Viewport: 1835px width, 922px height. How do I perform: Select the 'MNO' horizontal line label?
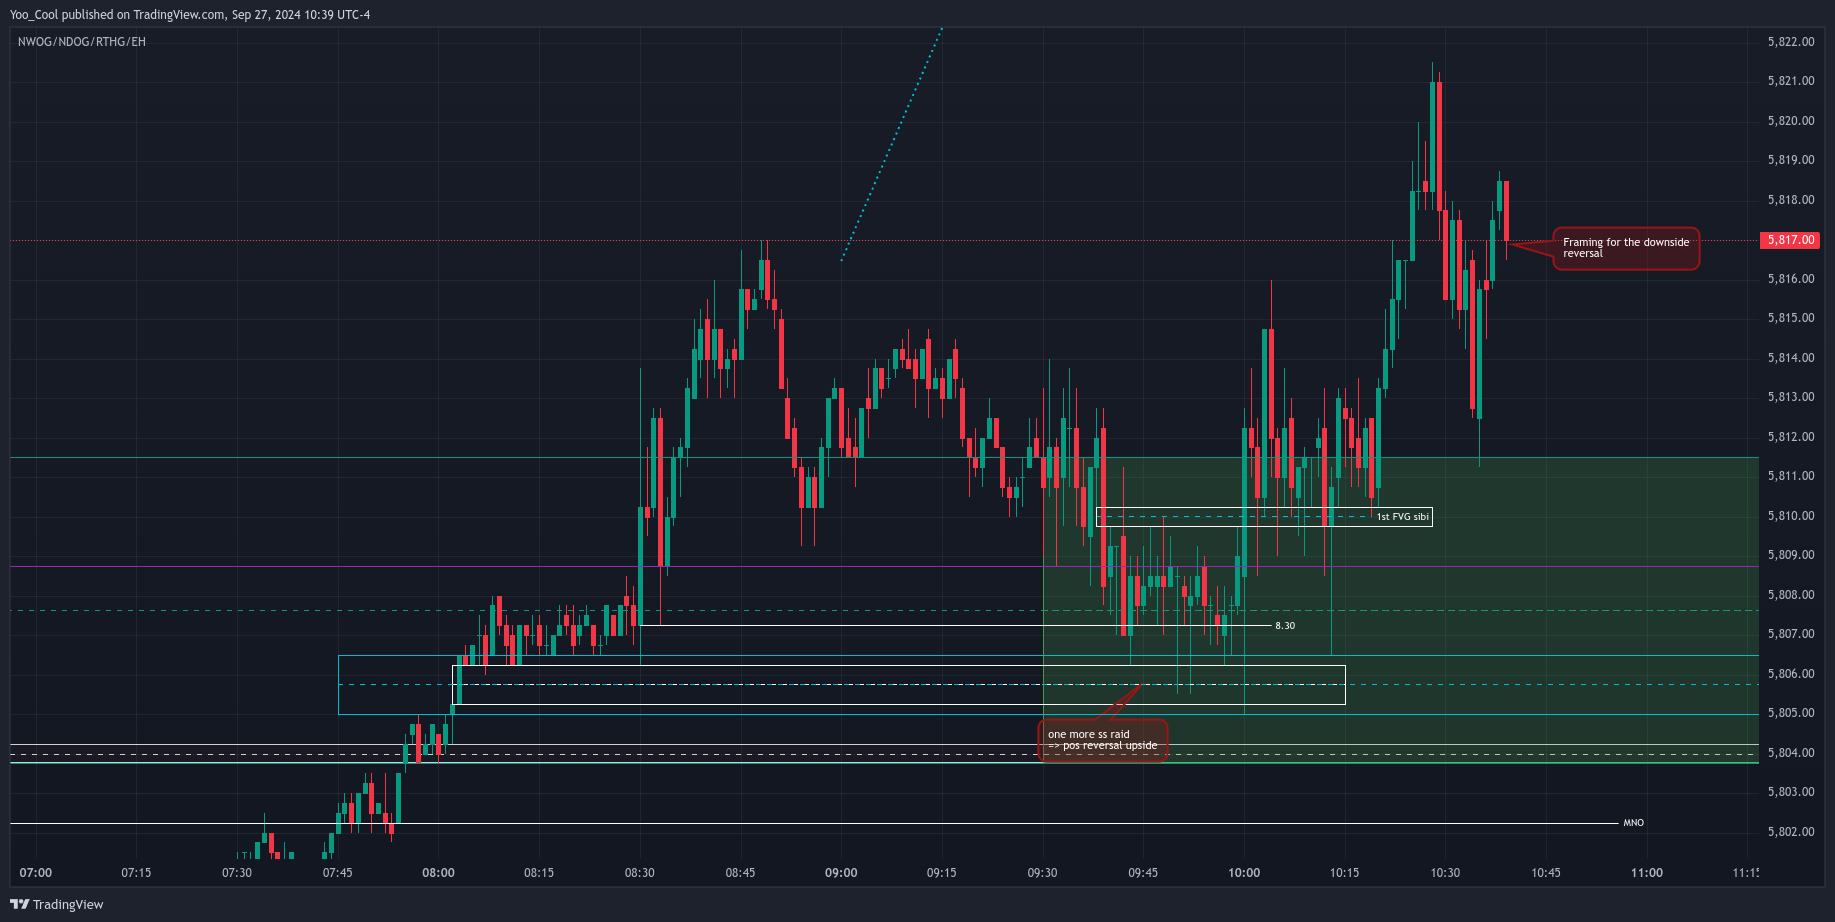(1633, 823)
